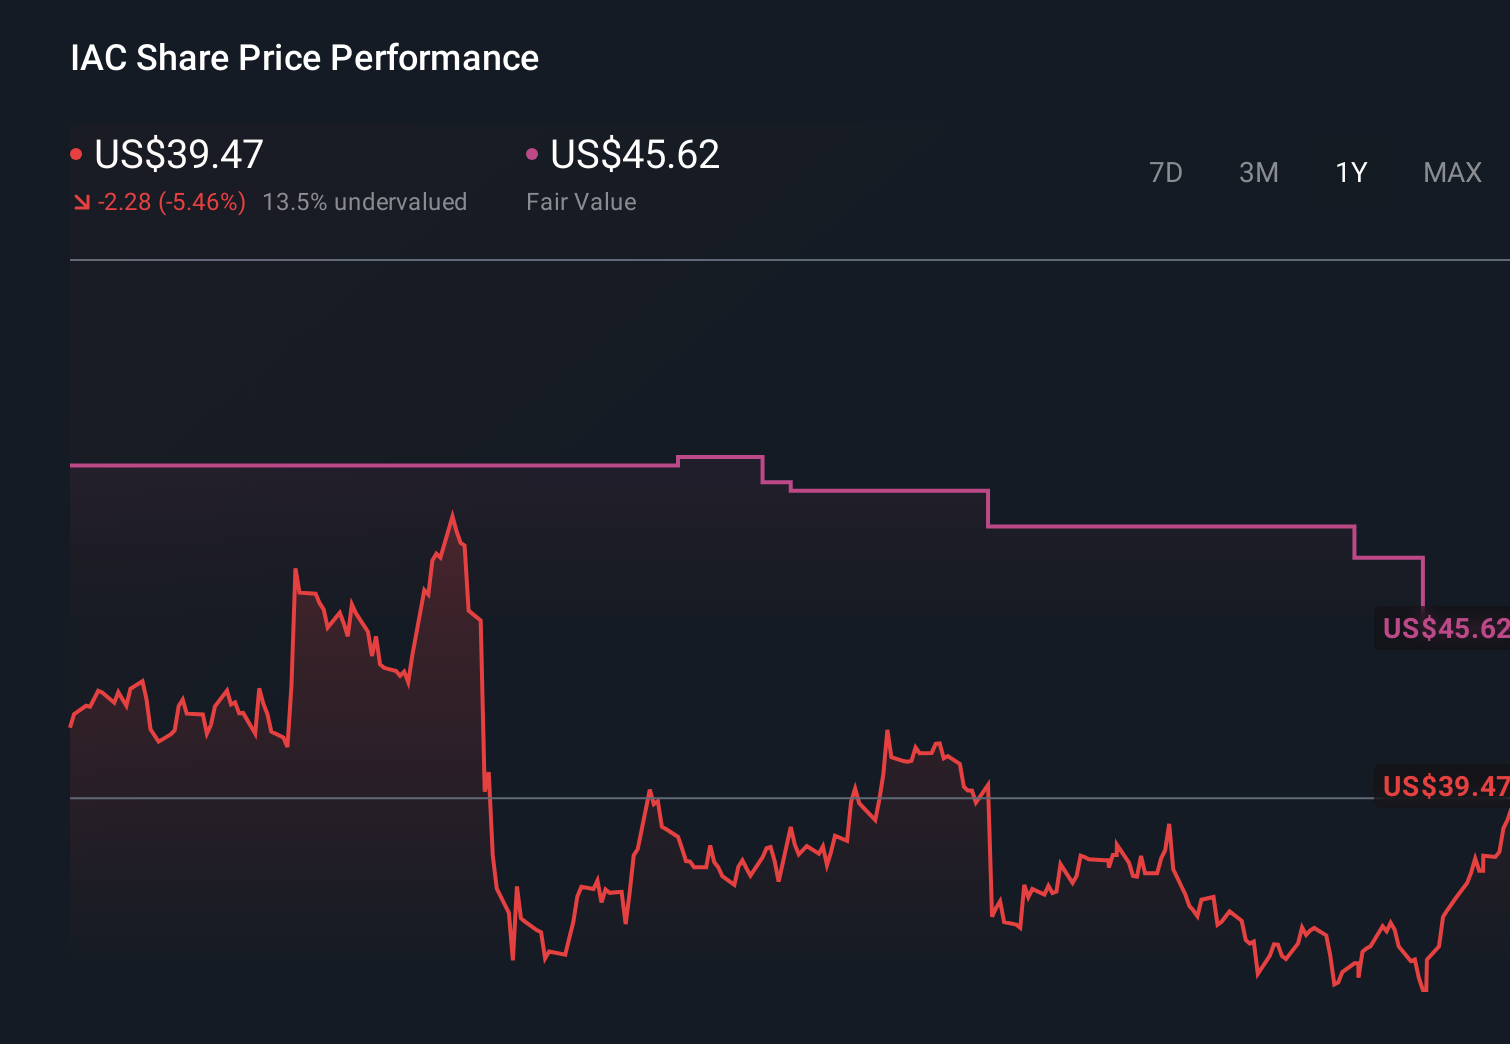Click the -2.28 (-5.46%) change indicator
Viewport: 1510px width, 1044px height.
(171, 201)
